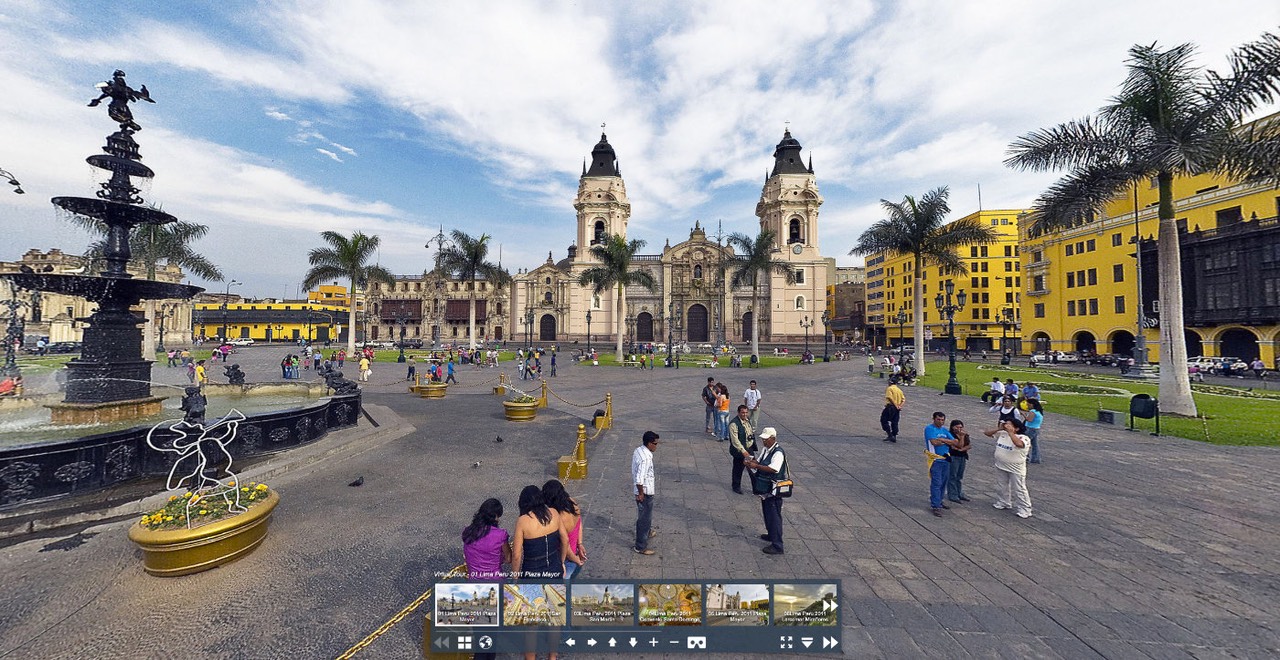Open the globe map icon
Image resolution: width=1280 pixels, height=660 pixels.
(x=485, y=642)
